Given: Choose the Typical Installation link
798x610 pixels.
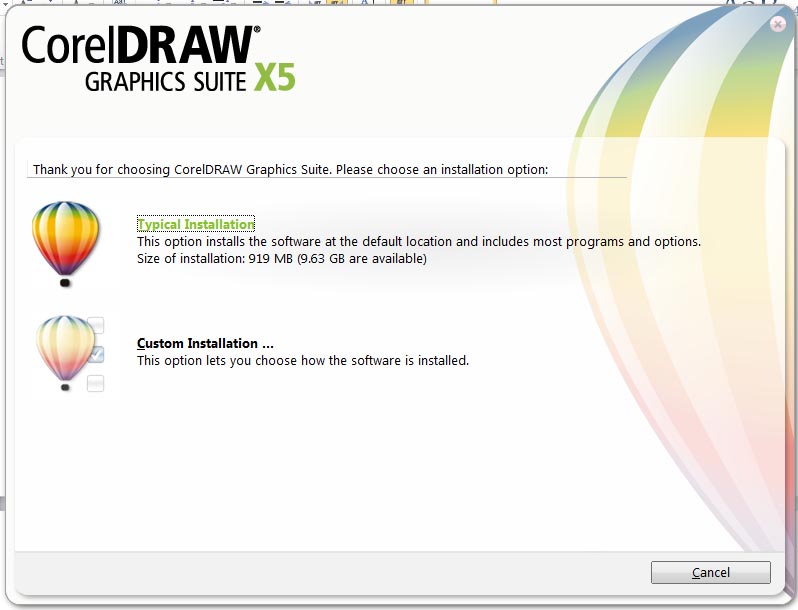Looking at the screenshot, I should (x=196, y=224).
